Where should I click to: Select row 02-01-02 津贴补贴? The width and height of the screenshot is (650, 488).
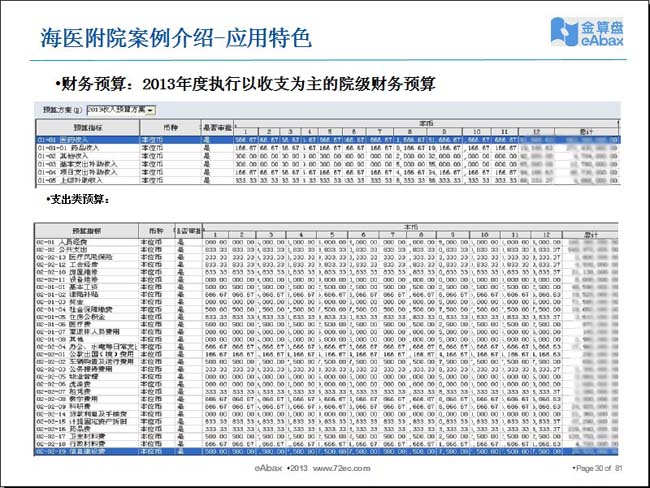click(326, 294)
